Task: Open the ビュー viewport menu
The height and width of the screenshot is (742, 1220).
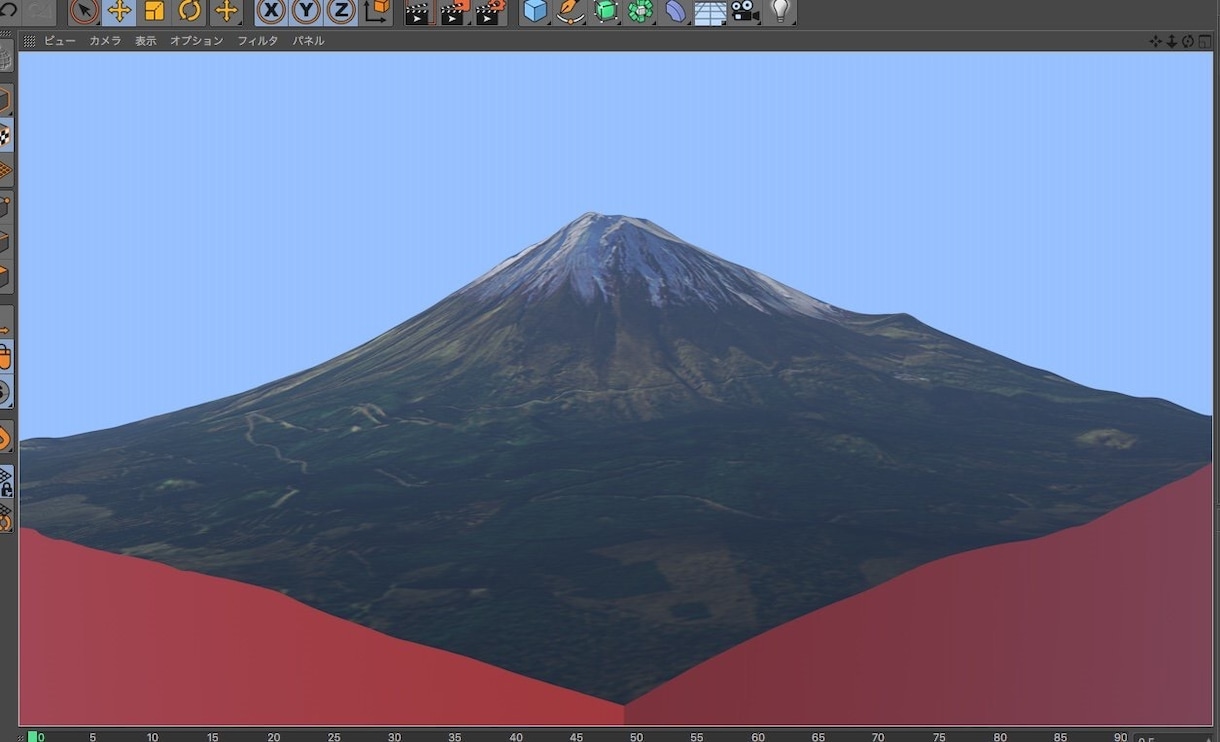Action: click(x=60, y=41)
